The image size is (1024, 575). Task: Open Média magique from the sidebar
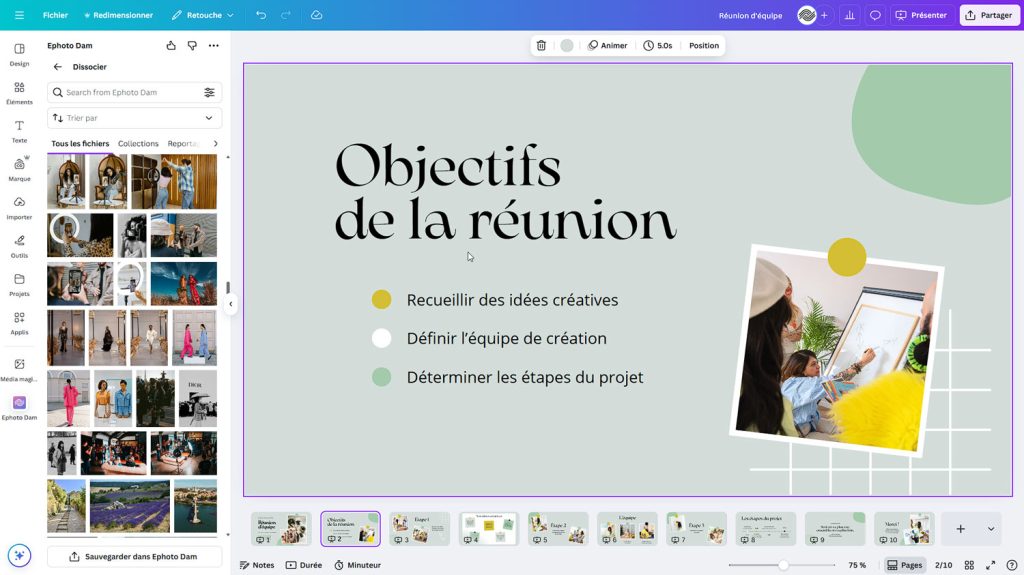19,370
